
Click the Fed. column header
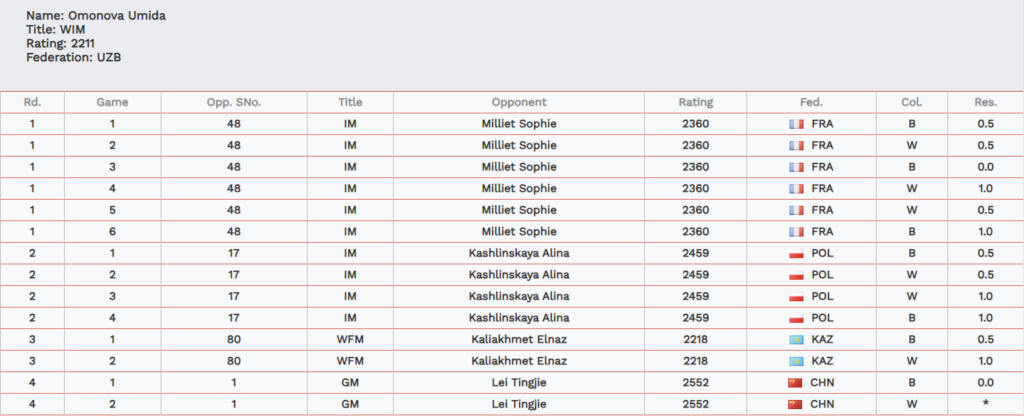pos(811,102)
